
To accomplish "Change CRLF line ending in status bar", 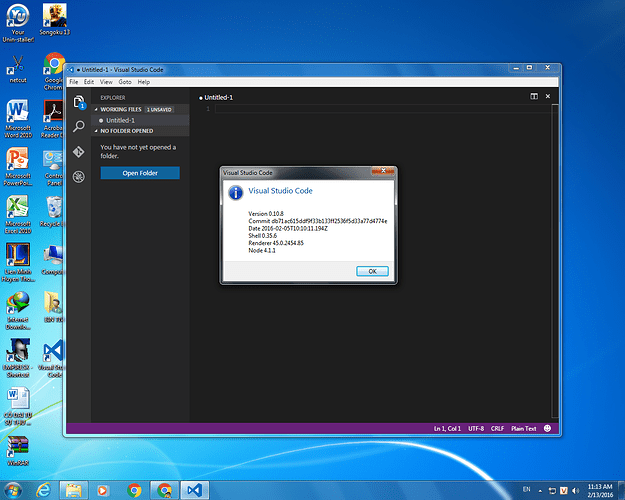I will (x=497, y=428).
